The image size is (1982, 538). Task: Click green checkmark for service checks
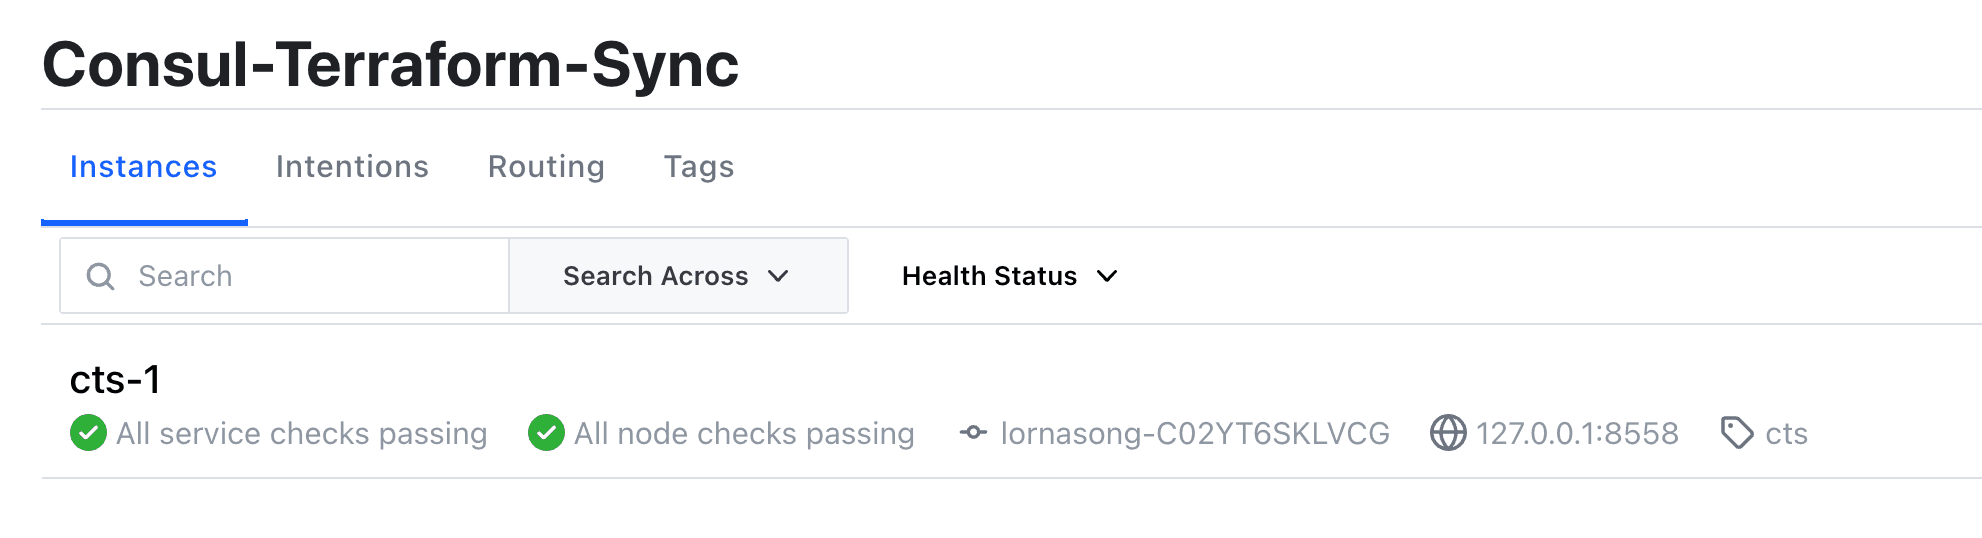[x=88, y=433]
